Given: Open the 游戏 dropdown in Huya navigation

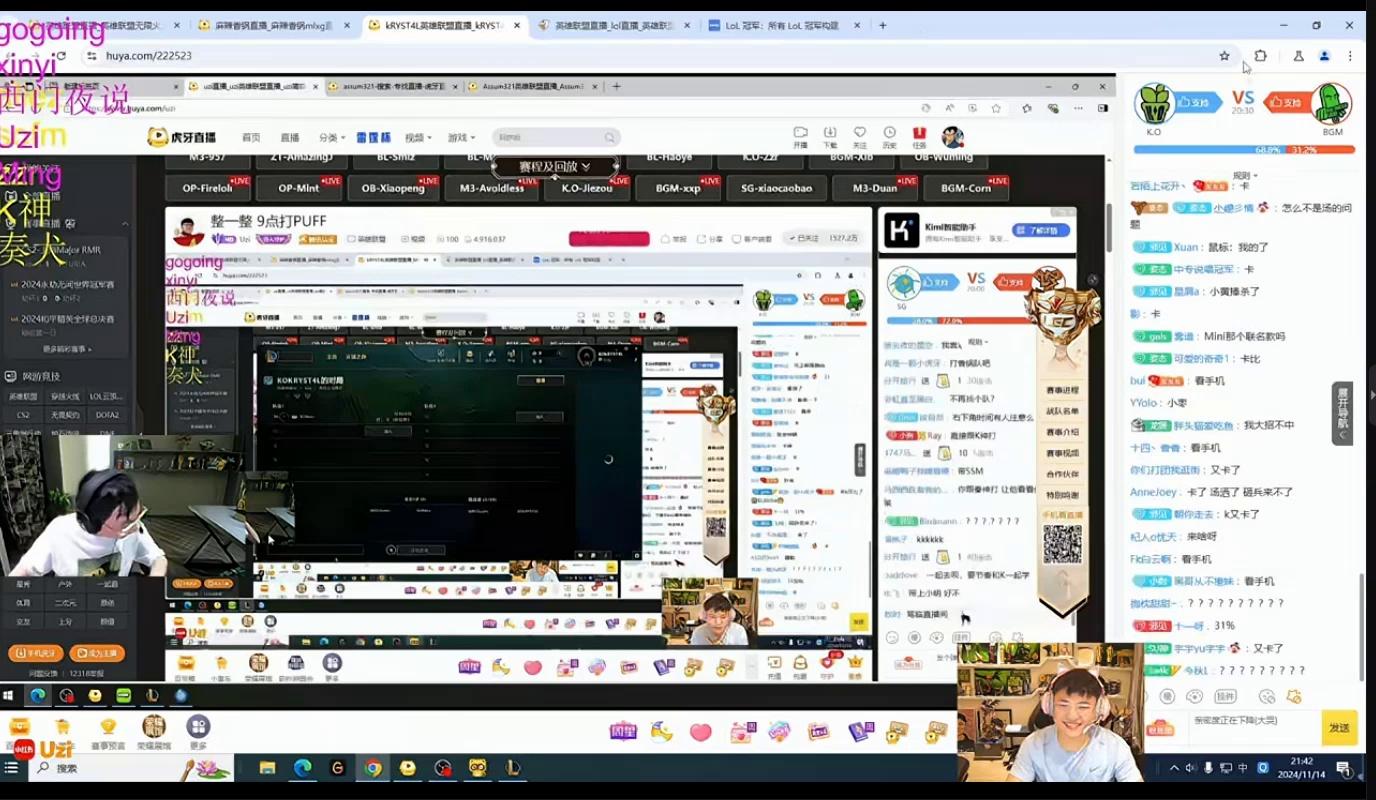Looking at the screenshot, I should pyautogui.click(x=461, y=137).
